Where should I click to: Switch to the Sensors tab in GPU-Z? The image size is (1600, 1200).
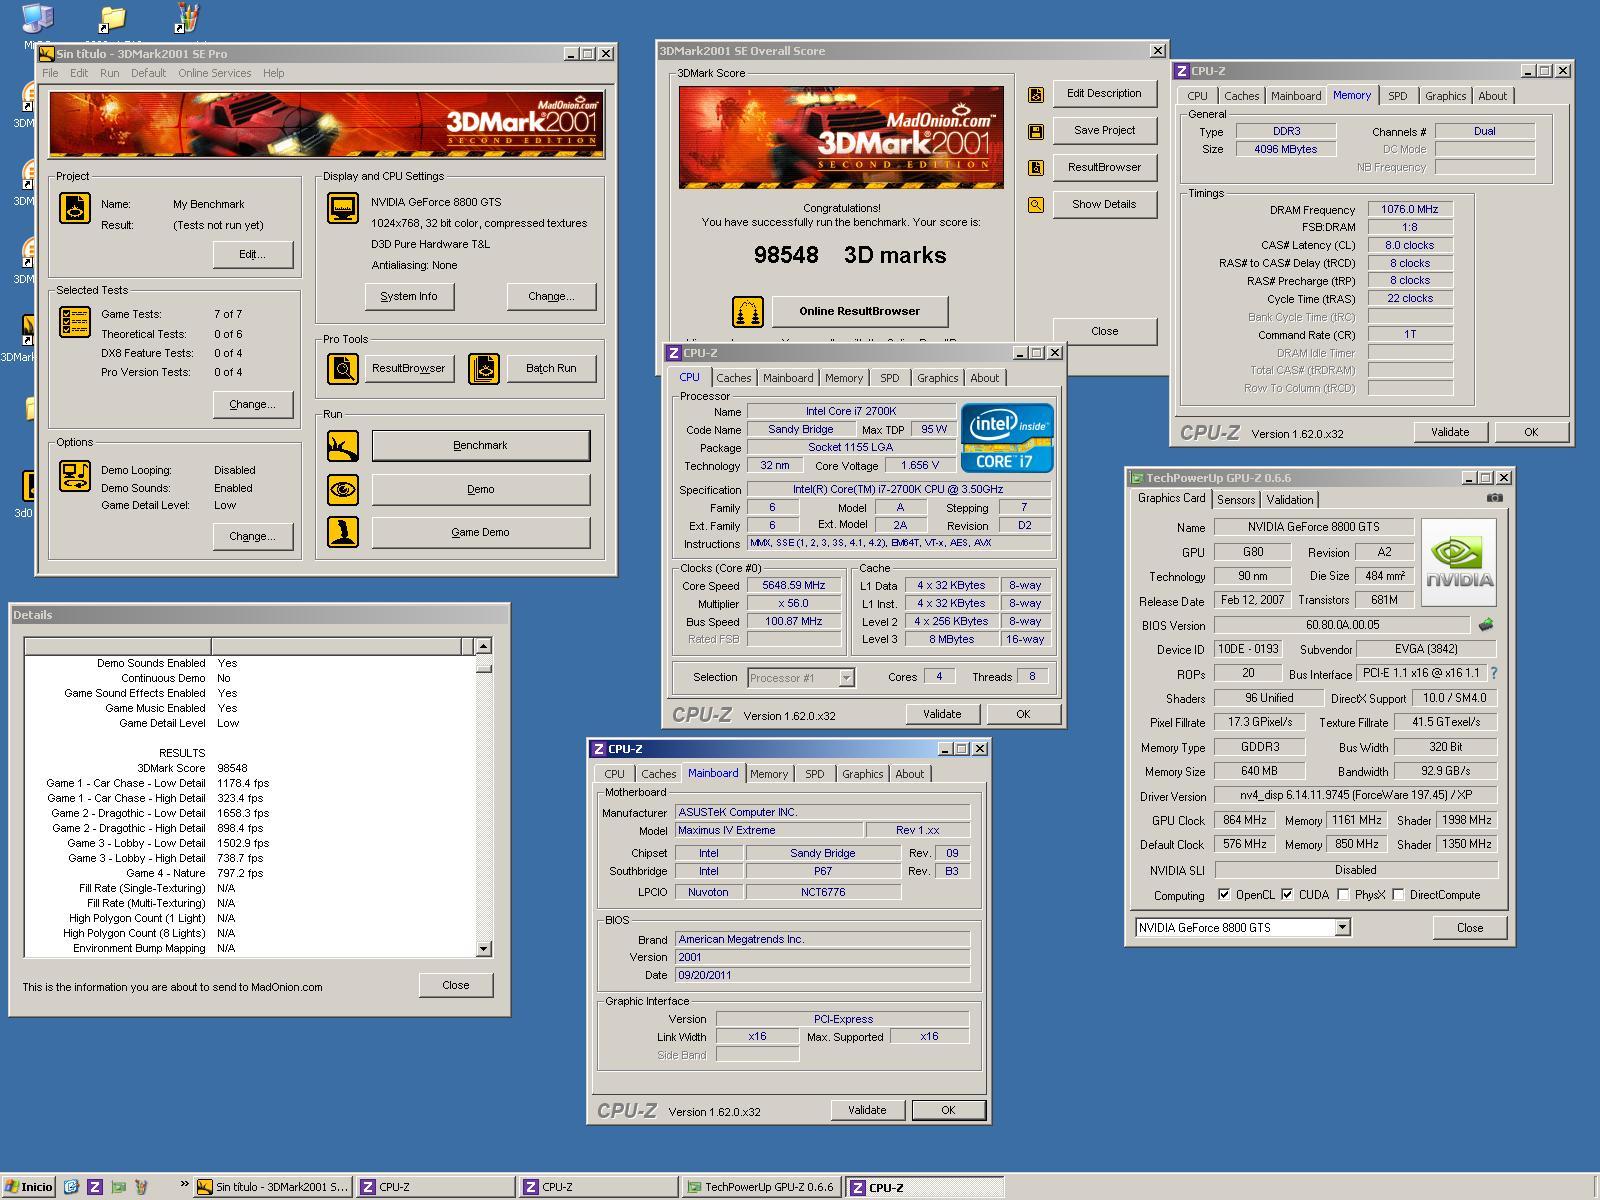coord(1236,500)
